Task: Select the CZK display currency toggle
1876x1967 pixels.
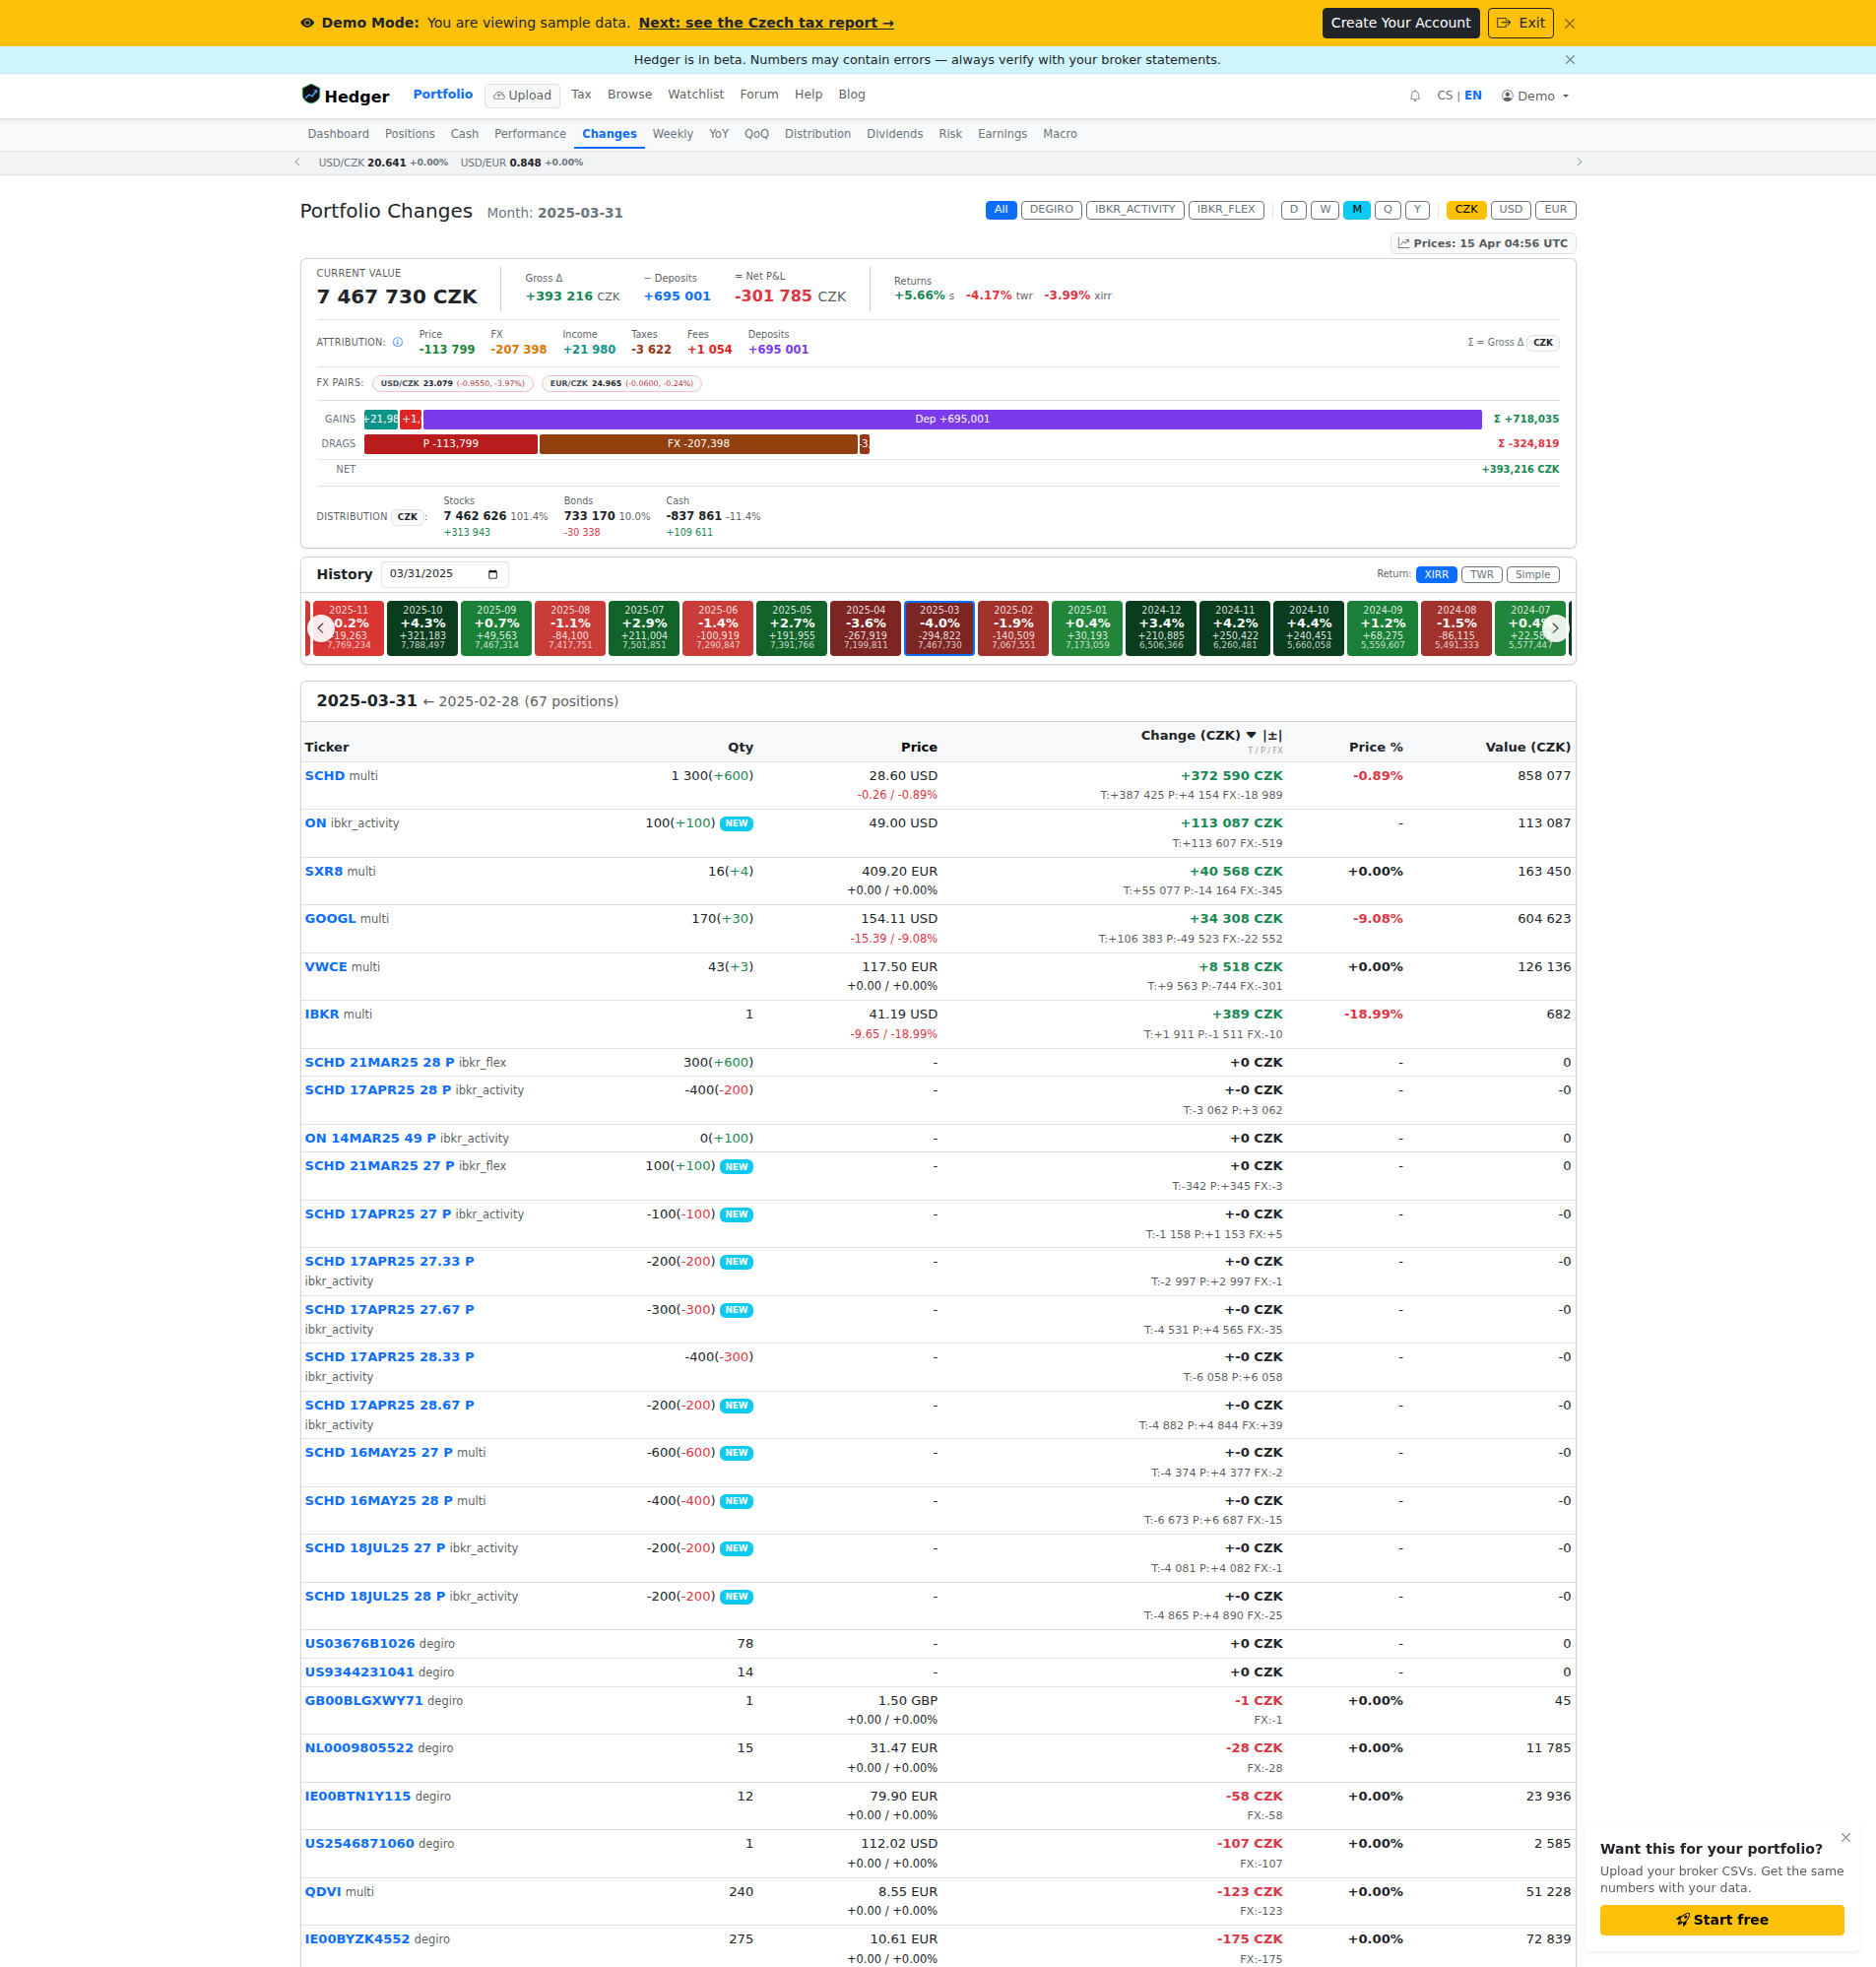Action: (x=1466, y=210)
